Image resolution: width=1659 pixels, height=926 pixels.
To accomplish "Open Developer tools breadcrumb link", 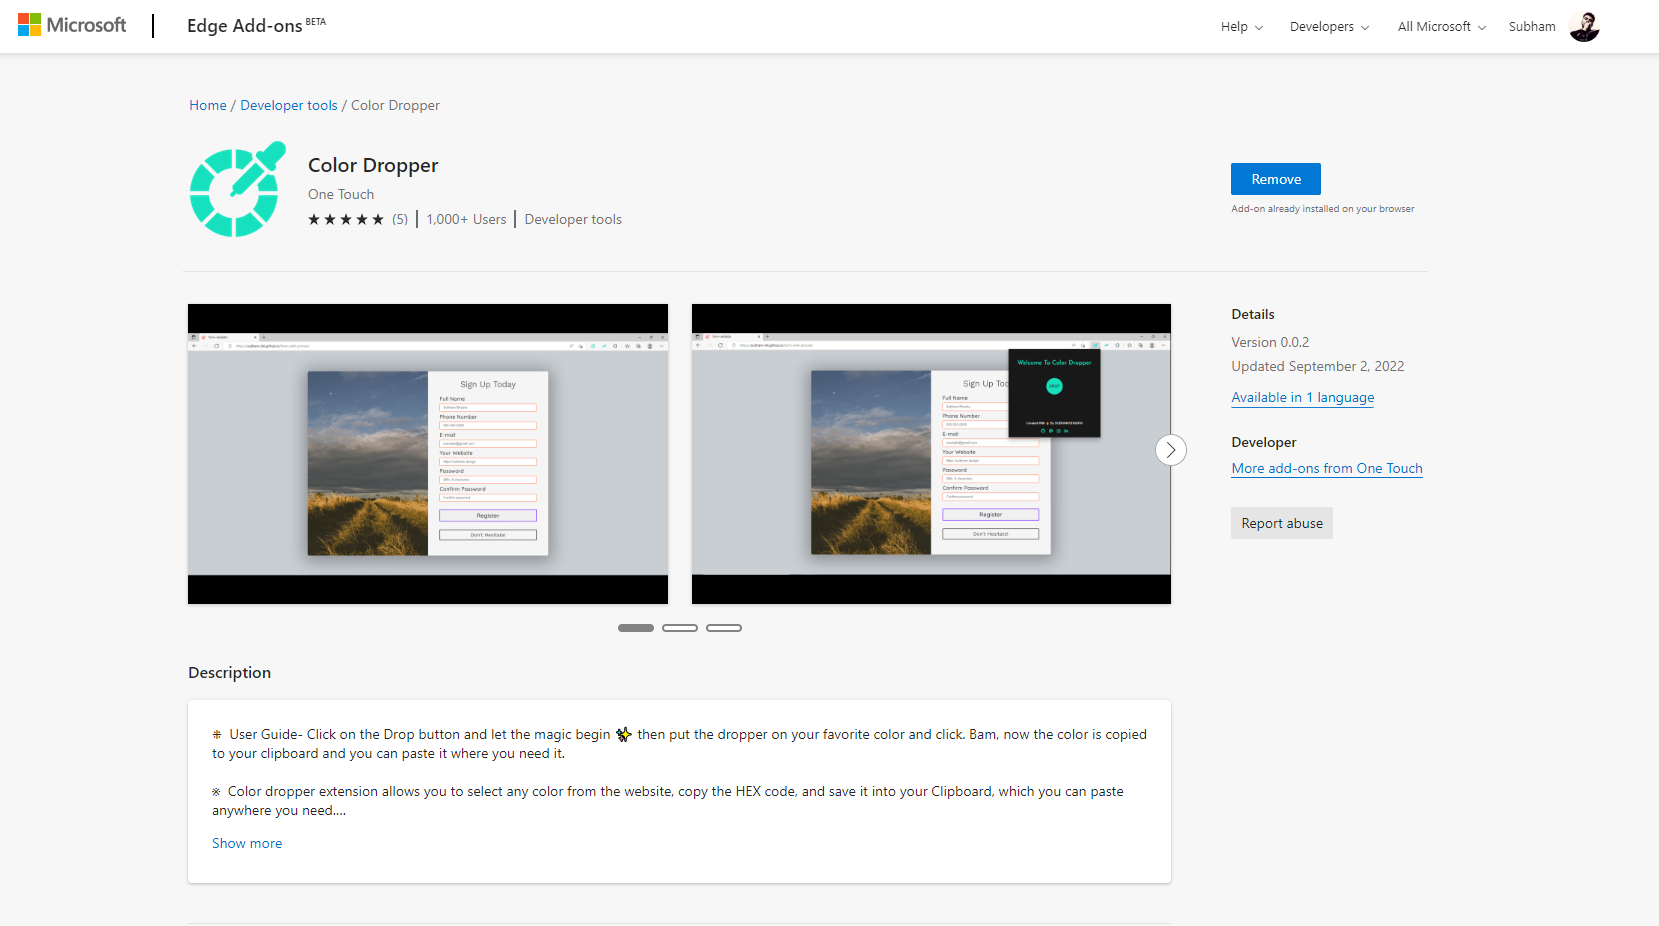I will pos(289,105).
